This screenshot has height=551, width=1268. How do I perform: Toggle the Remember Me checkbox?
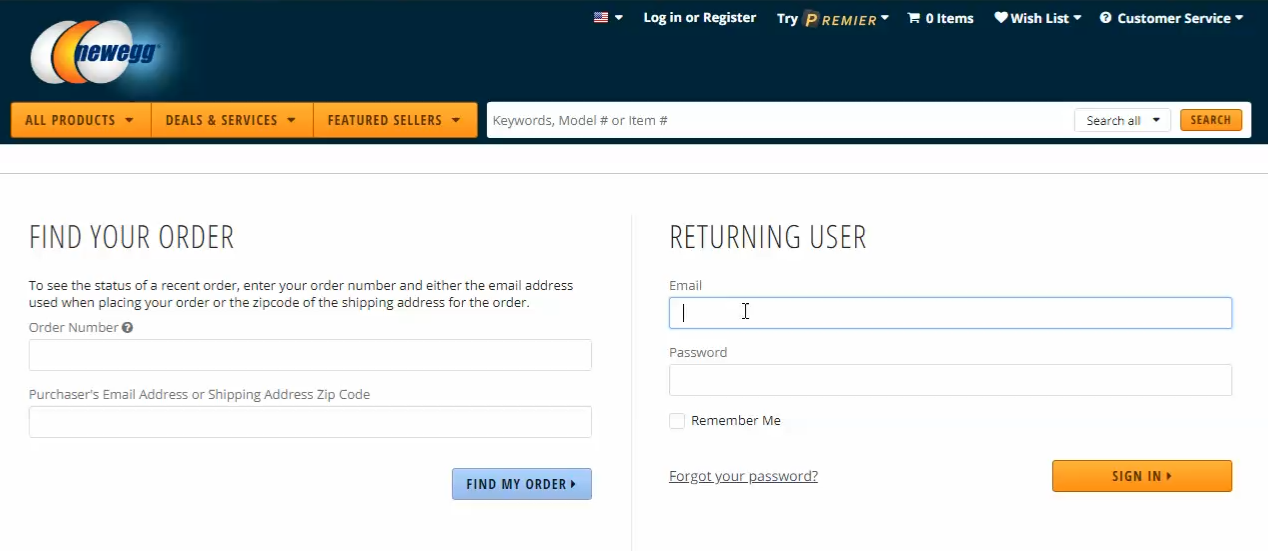click(677, 421)
